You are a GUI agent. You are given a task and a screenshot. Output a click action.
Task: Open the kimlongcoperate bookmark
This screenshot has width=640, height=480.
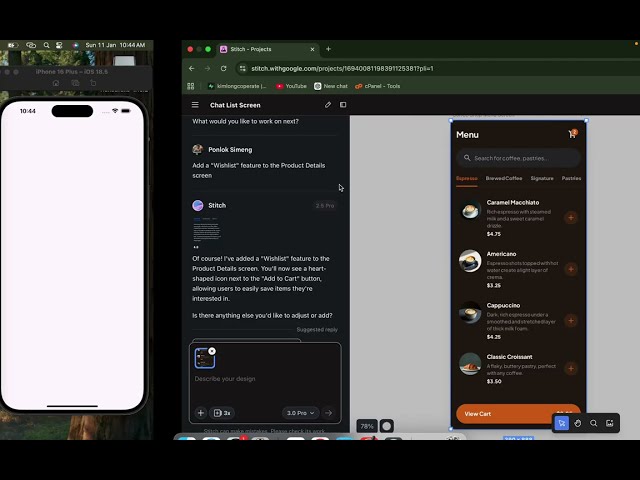pos(237,86)
